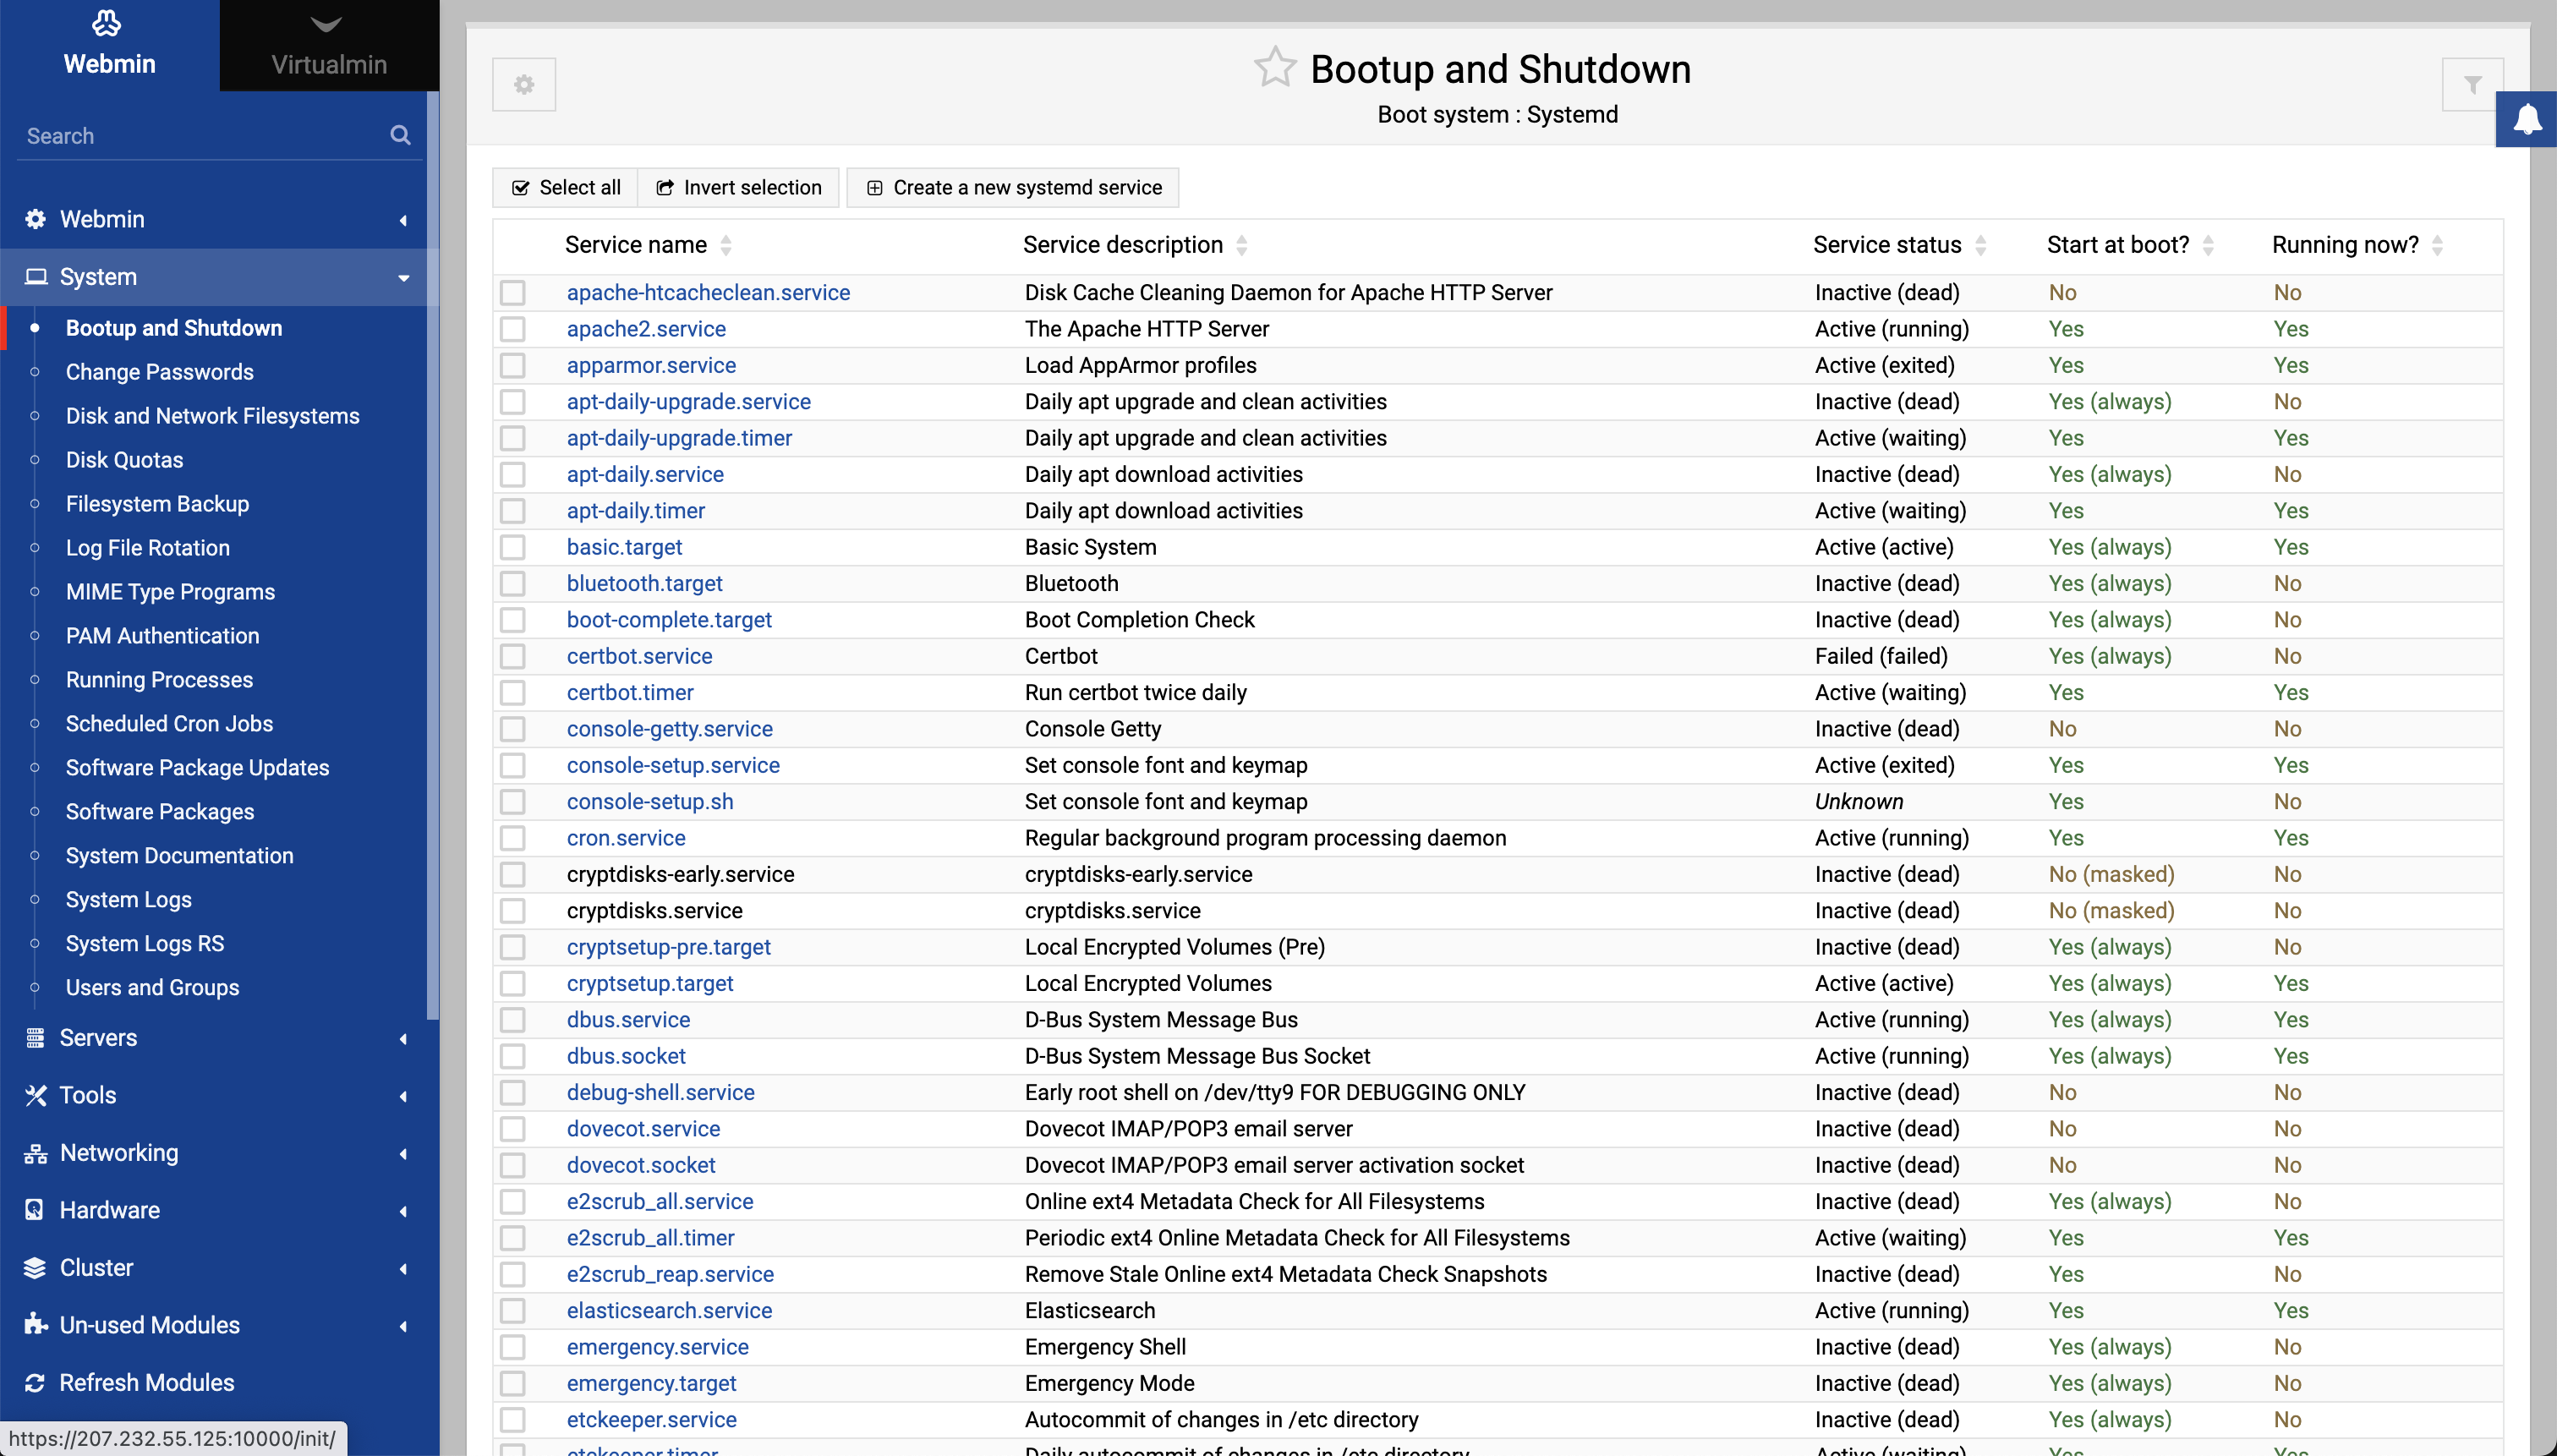The width and height of the screenshot is (2557, 1456).
Task: Click Create a new systemd service
Action: (x=1013, y=188)
